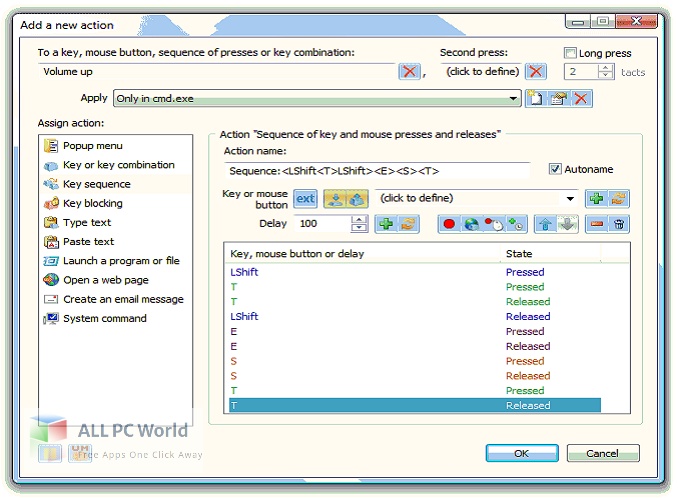The width and height of the screenshot is (678, 498).
Task: Click the Cancel button
Action: tap(603, 453)
